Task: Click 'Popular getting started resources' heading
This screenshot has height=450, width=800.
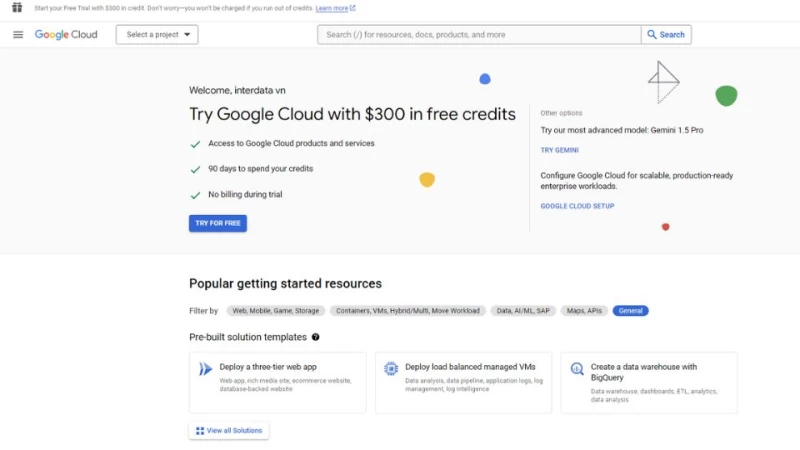Action: pyautogui.click(x=285, y=284)
